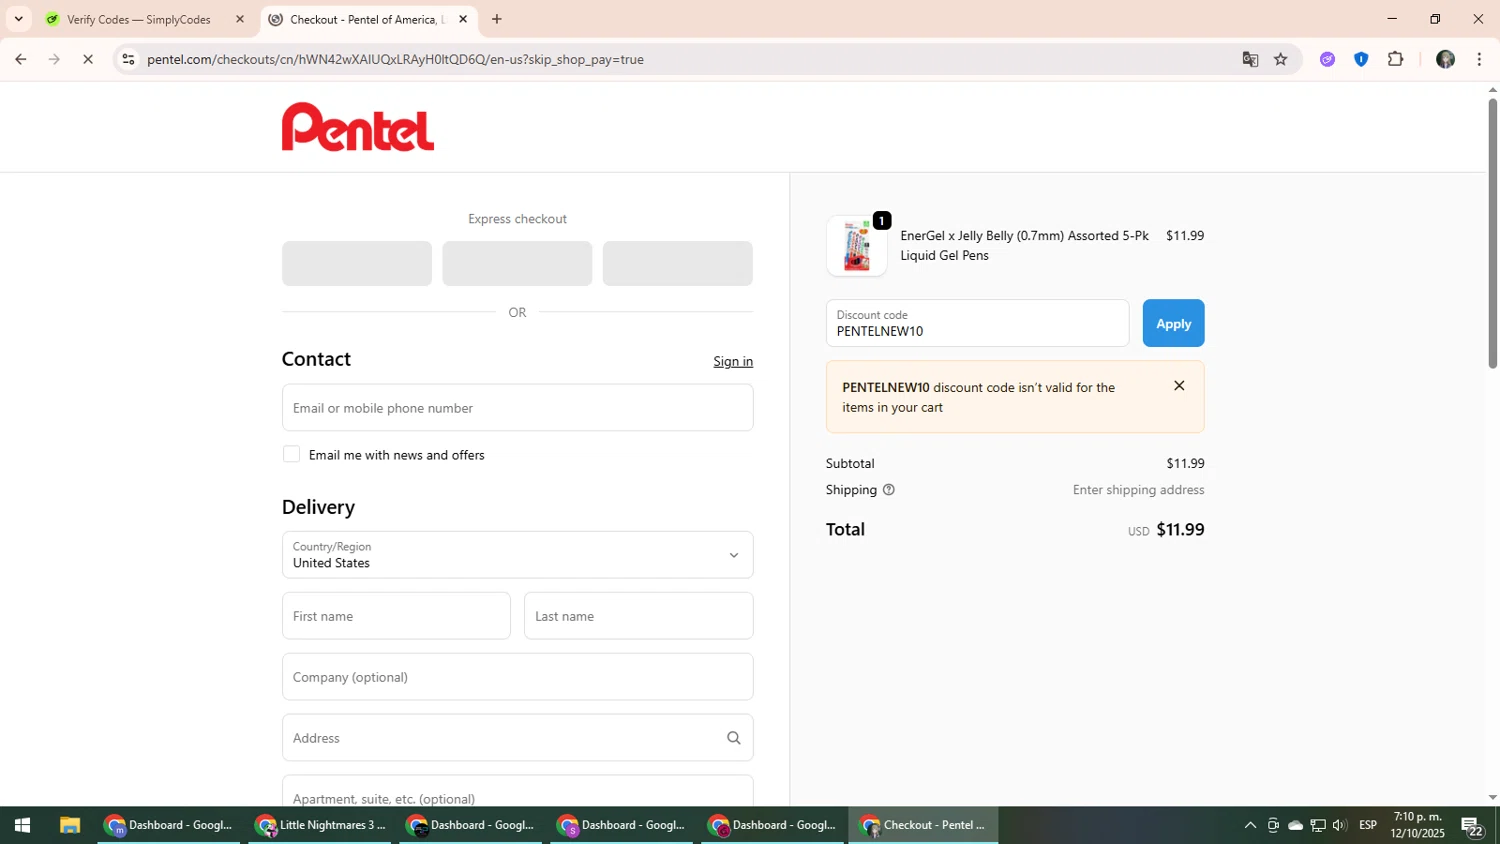Expand the Country/Region dropdown
Image resolution: width=1500 pixels, height=844 pixels.
tap(517, 555)
